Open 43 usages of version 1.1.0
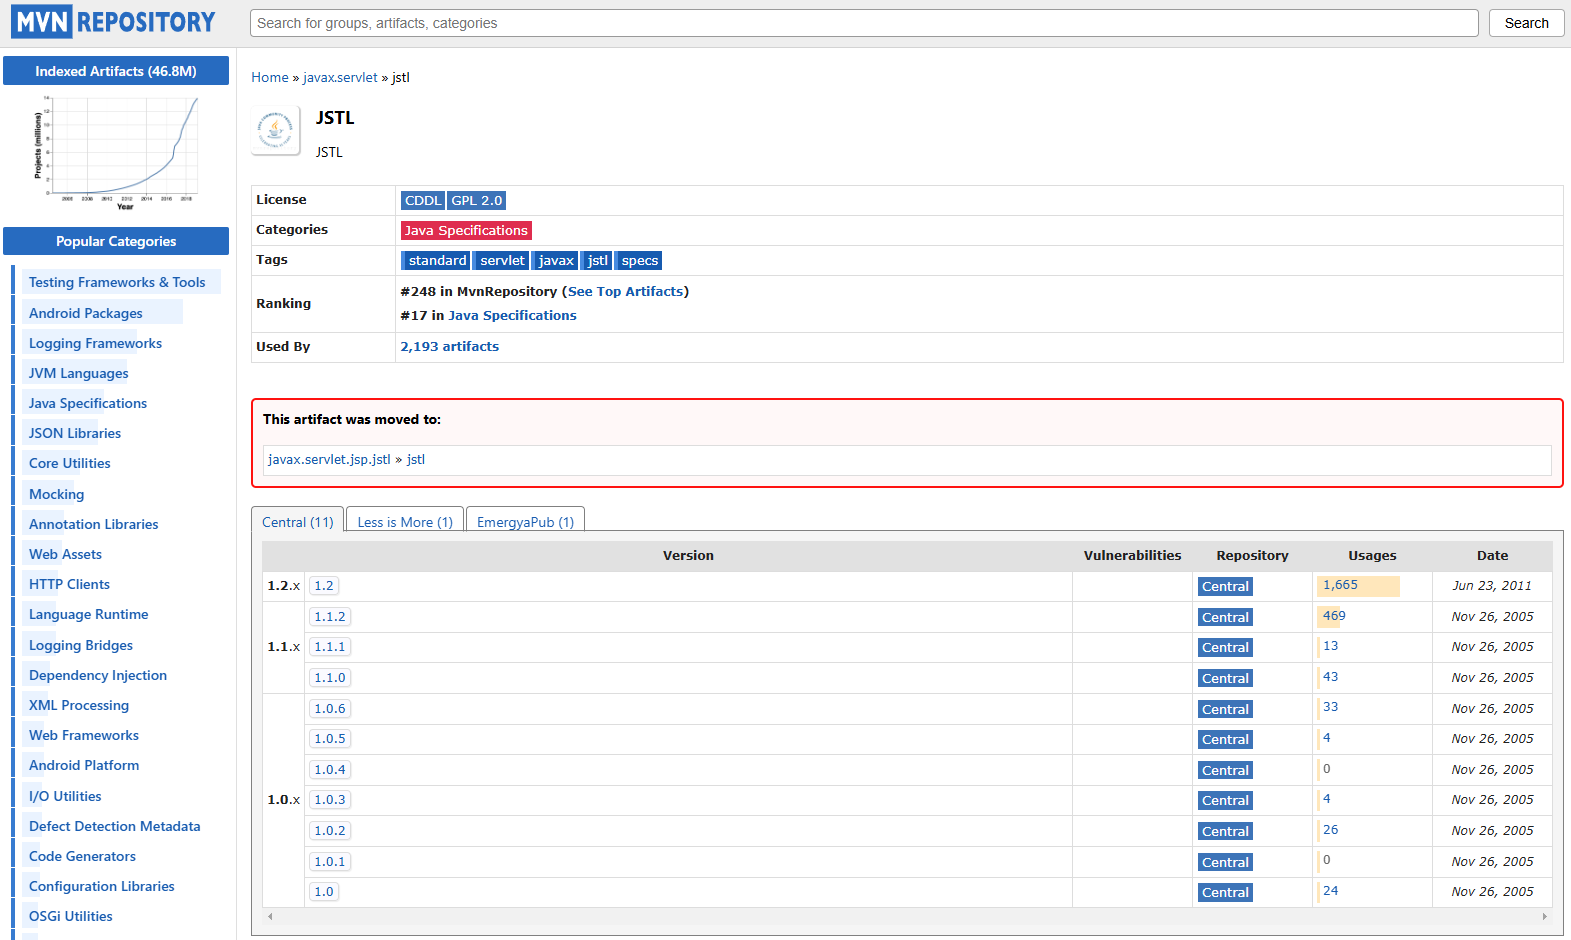This screenshot has height=940, width=1571. tap(1330, 677)
